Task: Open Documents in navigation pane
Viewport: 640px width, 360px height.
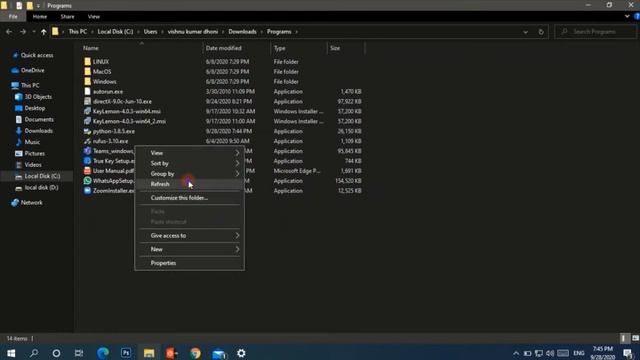Action: pyautogui.click(x=39, y=120)
